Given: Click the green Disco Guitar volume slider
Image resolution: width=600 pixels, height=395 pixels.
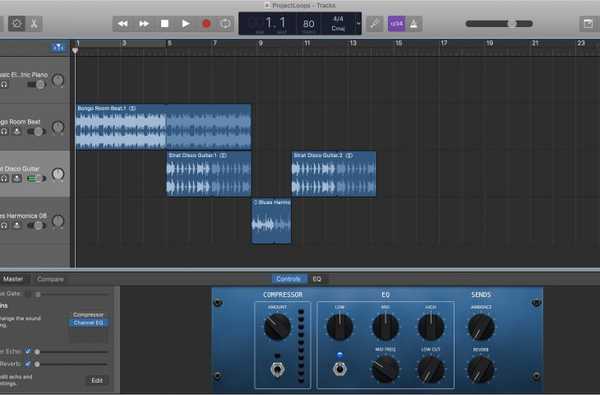Looking at the screenshot, I should [x=36, y=178].
